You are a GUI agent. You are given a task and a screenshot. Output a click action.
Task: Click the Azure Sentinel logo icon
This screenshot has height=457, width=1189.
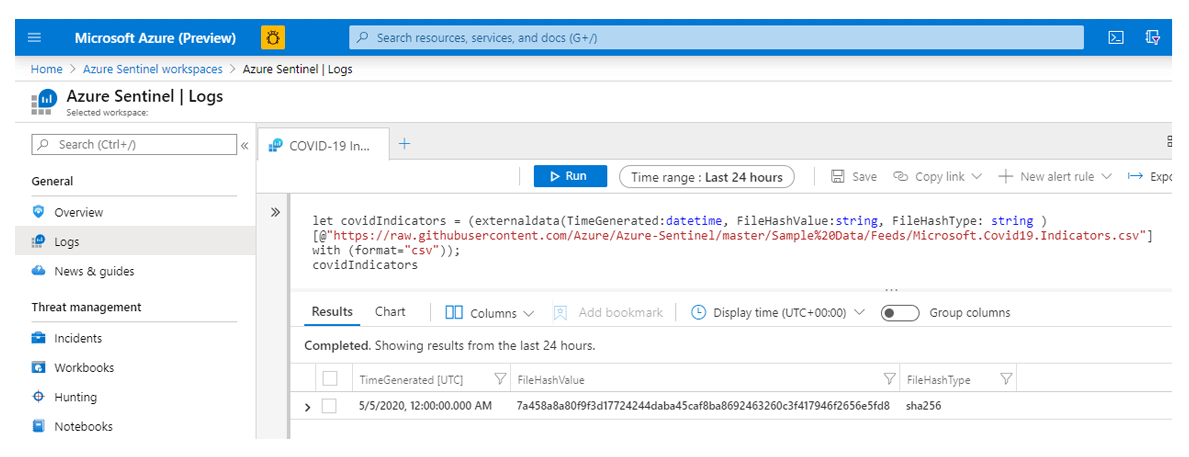click(x=43, y=101)
